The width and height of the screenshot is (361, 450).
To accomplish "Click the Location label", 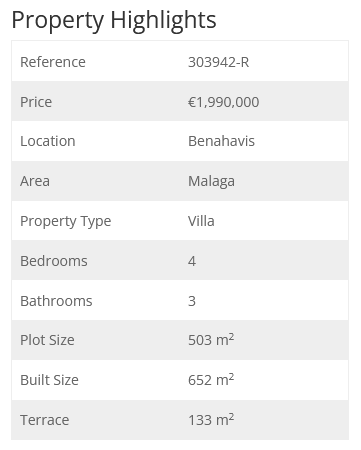I will 48,141.
